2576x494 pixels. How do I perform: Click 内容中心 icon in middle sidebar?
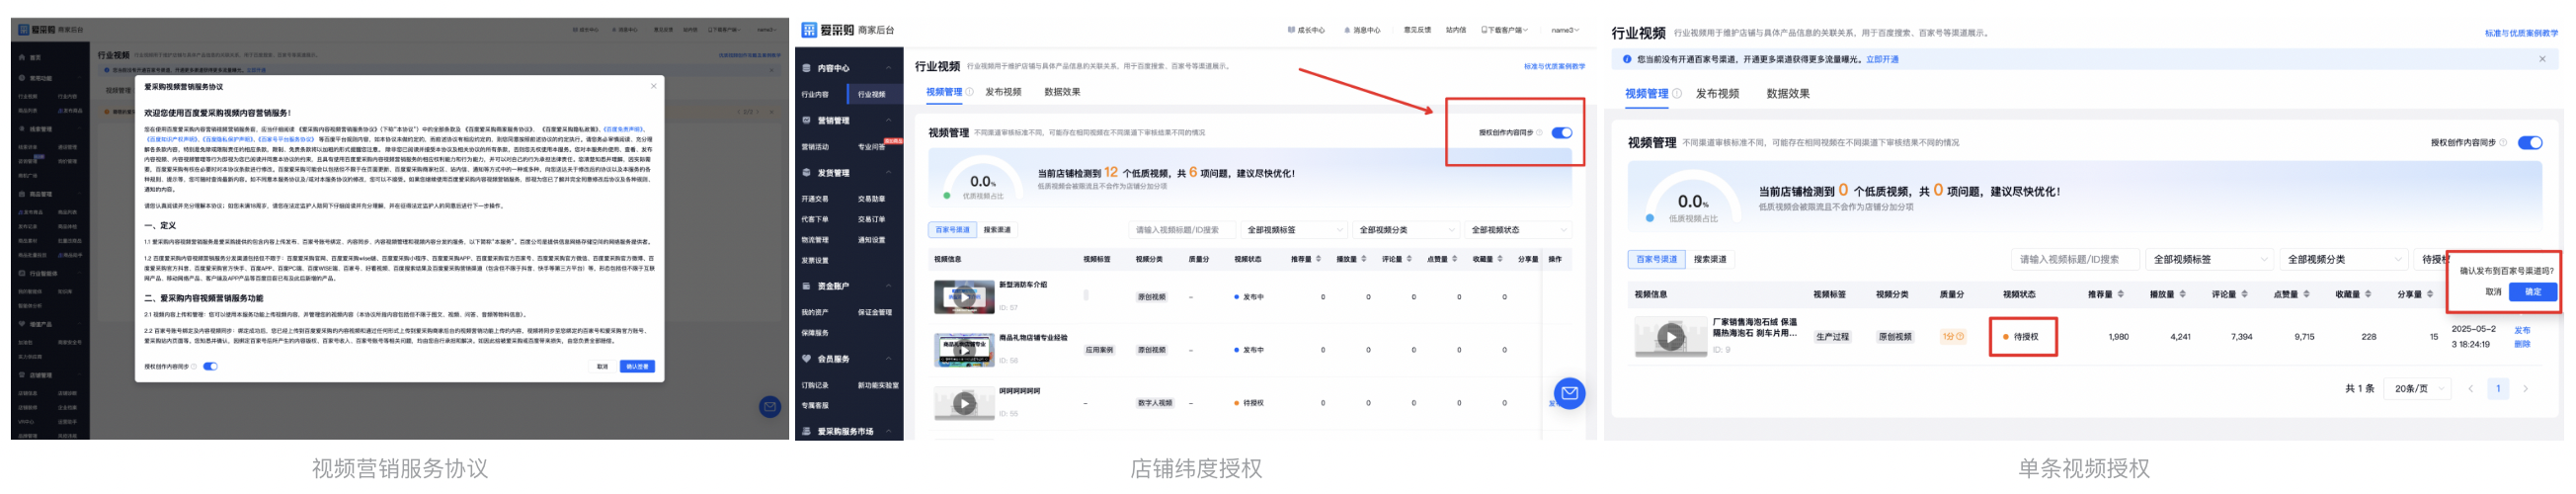tap(807, 68)
